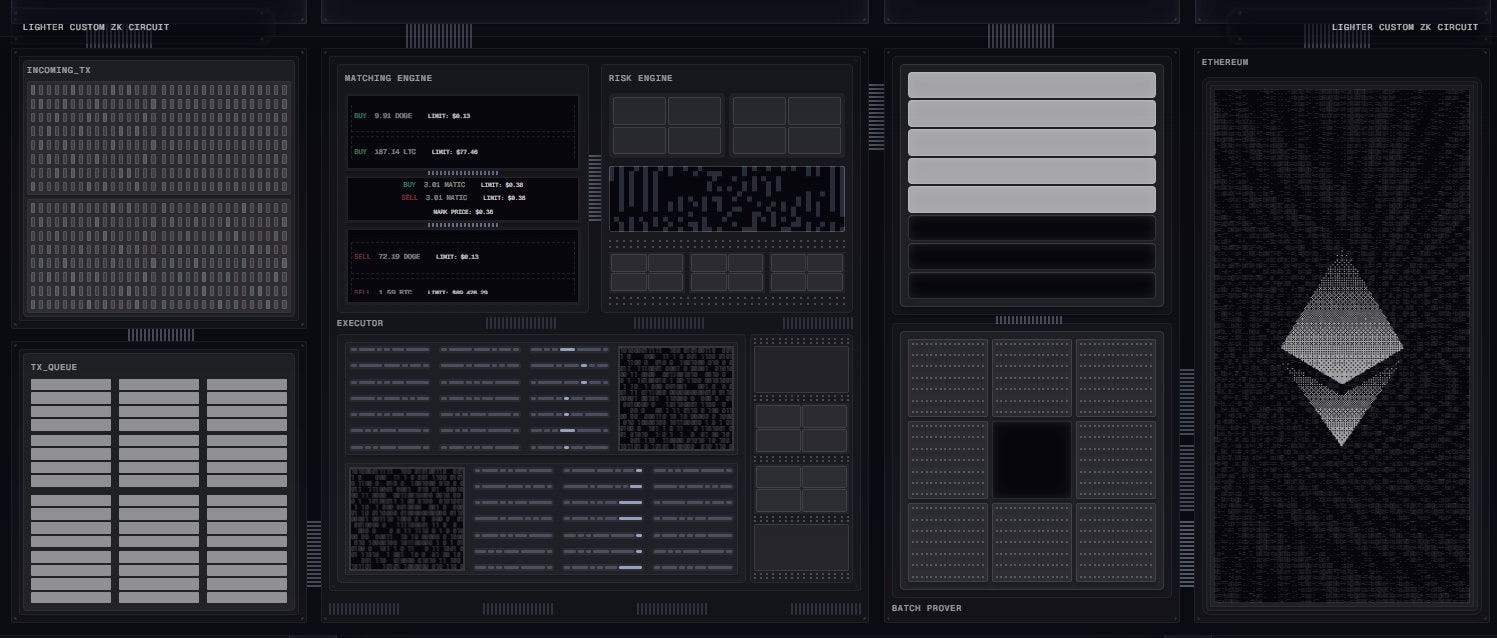Click the upper bit grid in INCOMING_TX
Screen dimensions: 1497x638
point(159,138)
